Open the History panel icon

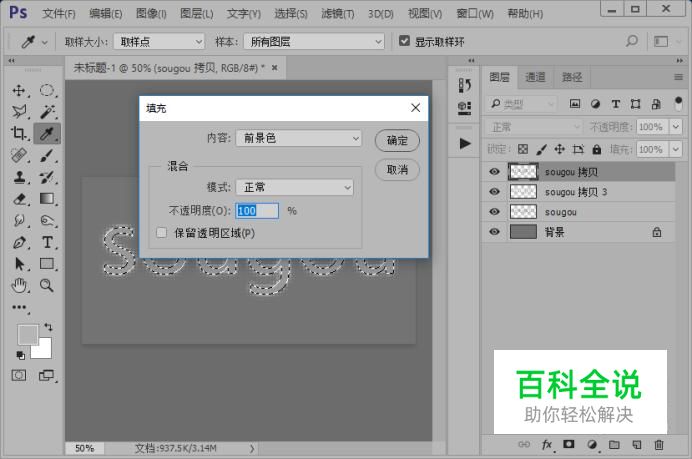464,85
